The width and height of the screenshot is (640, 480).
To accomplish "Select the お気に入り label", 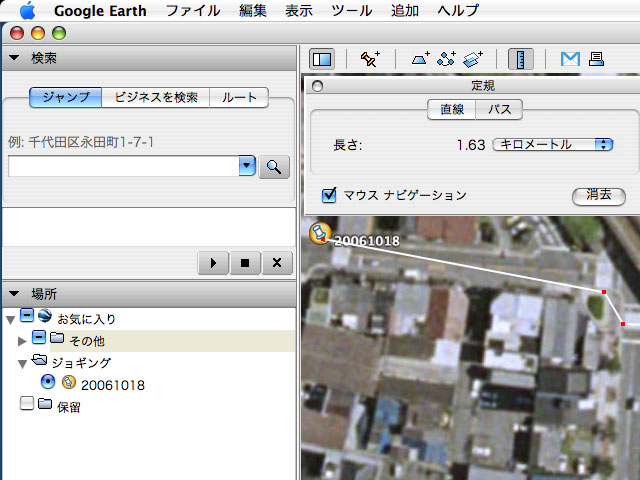I will 87,319.
